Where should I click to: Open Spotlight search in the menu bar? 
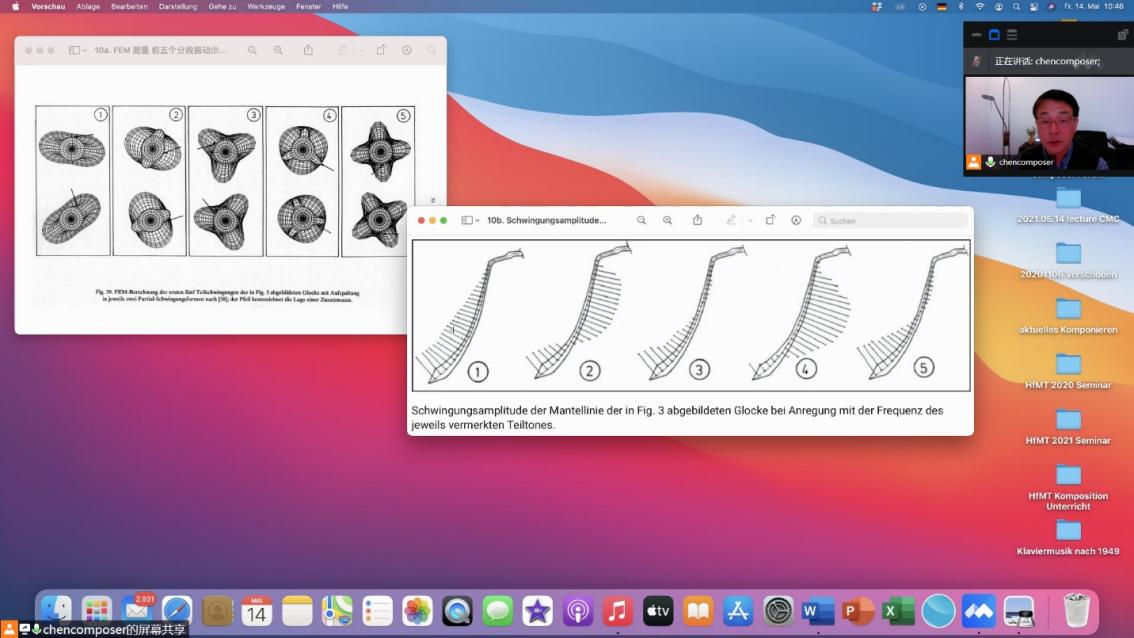tap(1017, 7)
